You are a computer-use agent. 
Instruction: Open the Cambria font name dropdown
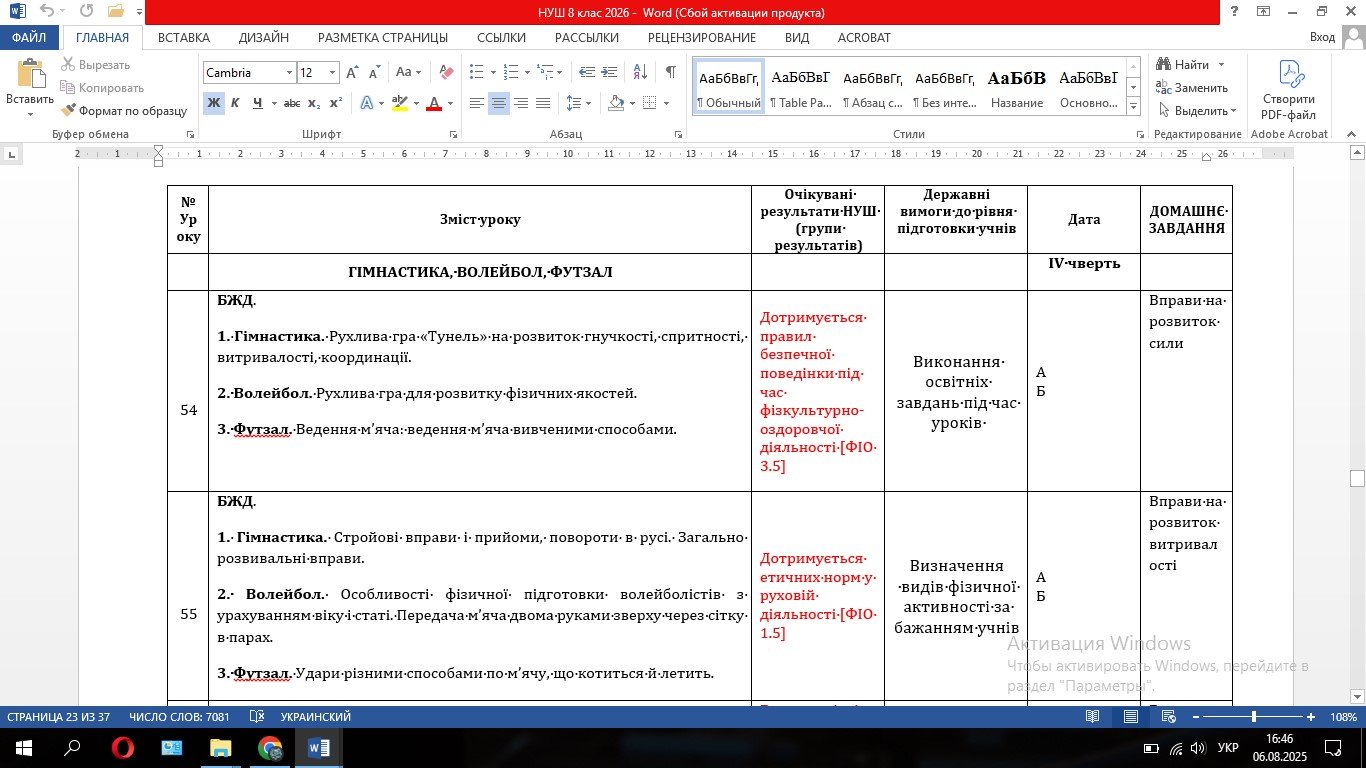[x=289, y=73]
